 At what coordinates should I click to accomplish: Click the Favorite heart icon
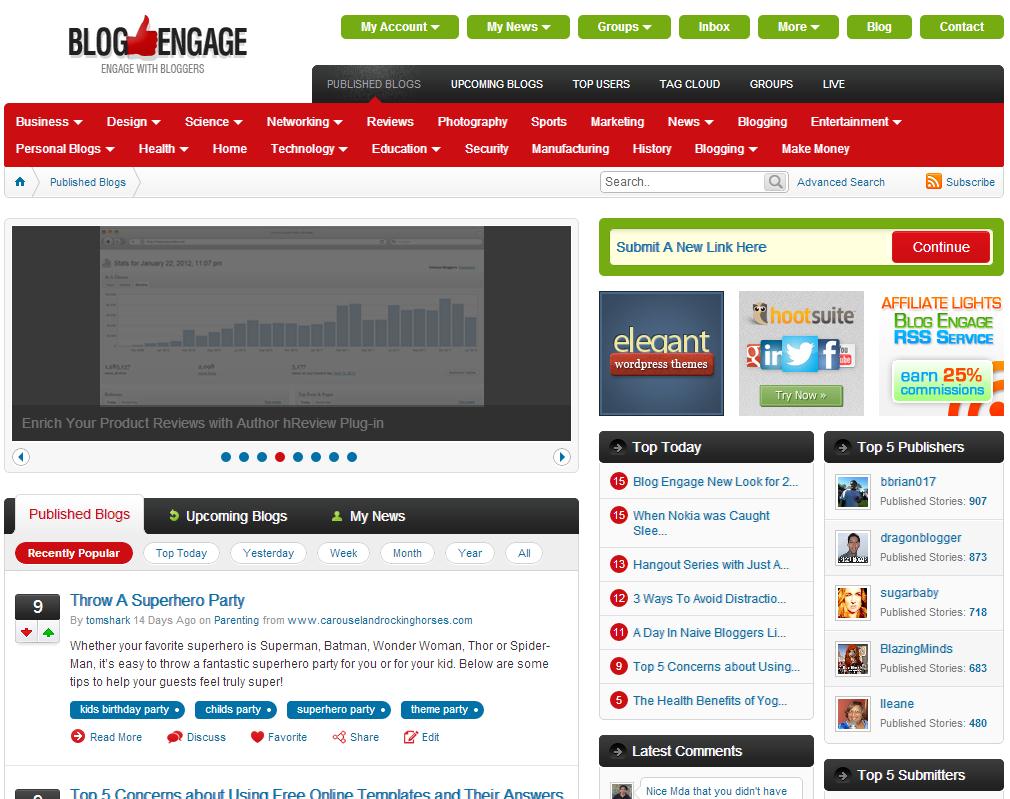tap(257, 736)
